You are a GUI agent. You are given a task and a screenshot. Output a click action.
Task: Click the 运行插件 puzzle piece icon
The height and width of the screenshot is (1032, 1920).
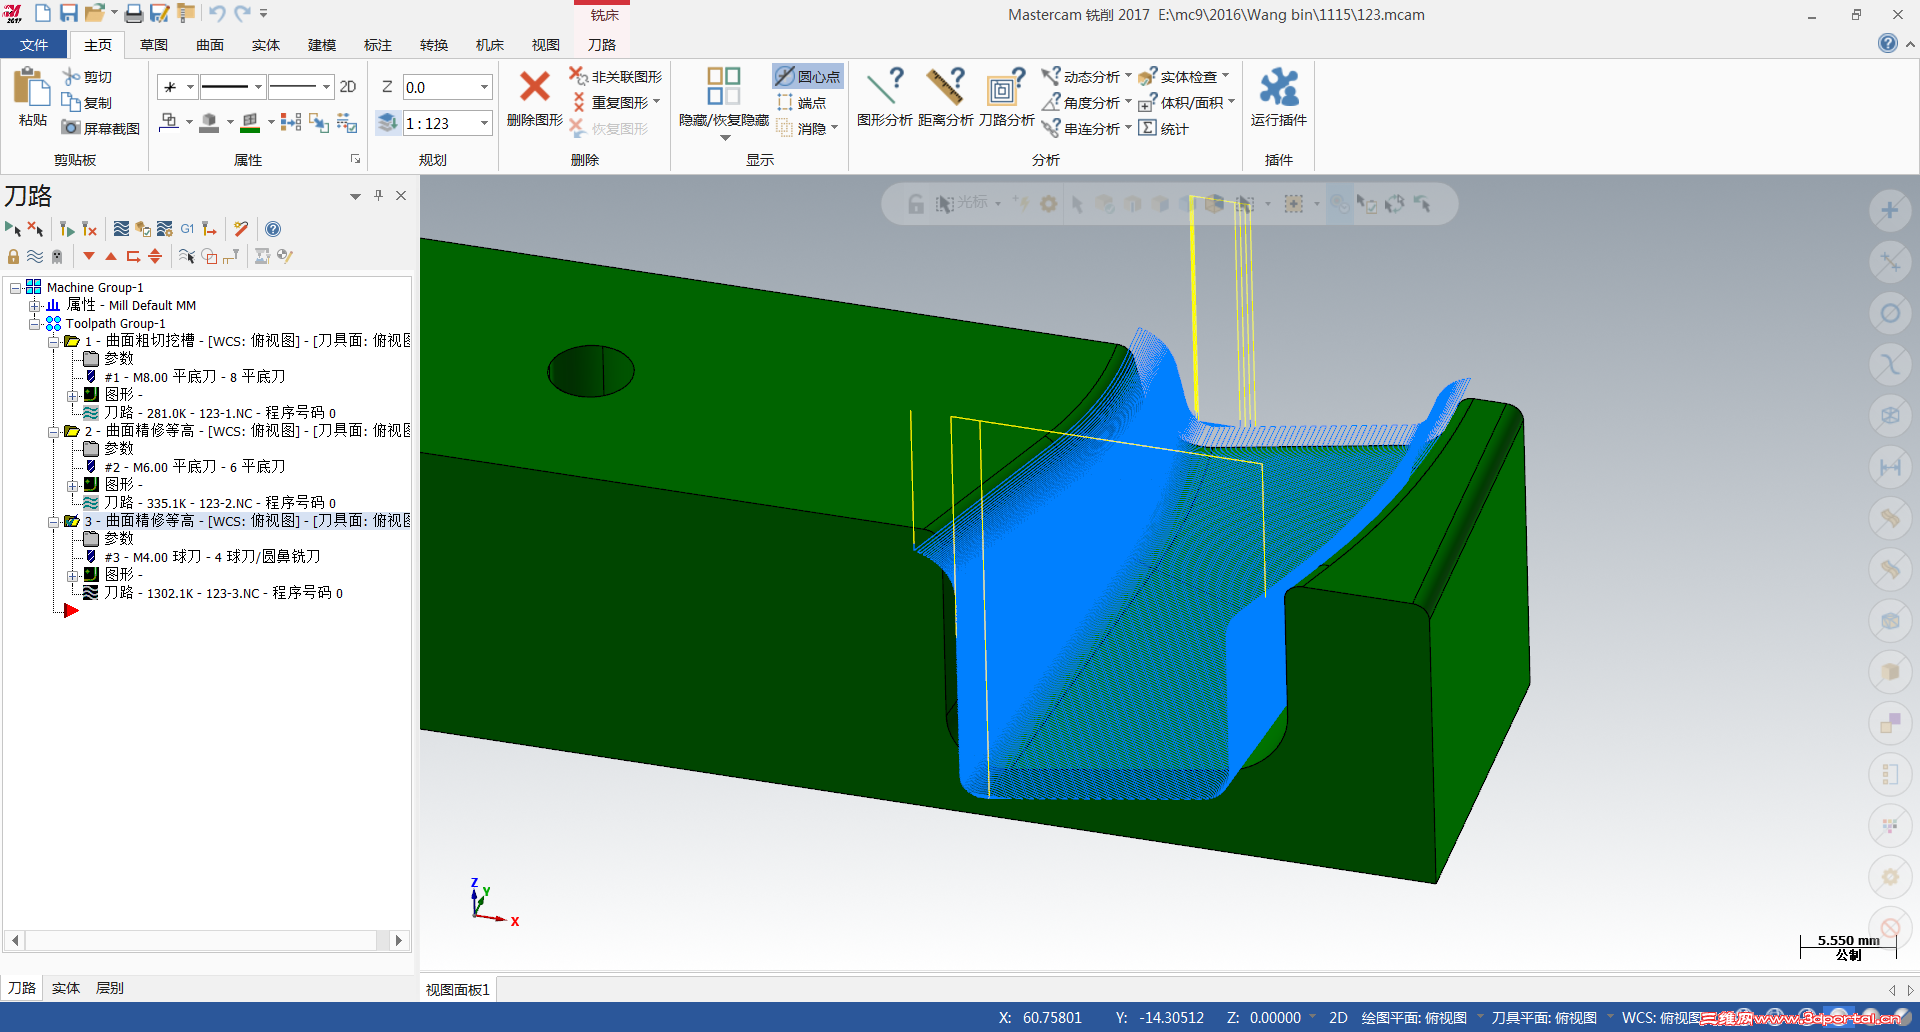click(x=1278, y=87)
